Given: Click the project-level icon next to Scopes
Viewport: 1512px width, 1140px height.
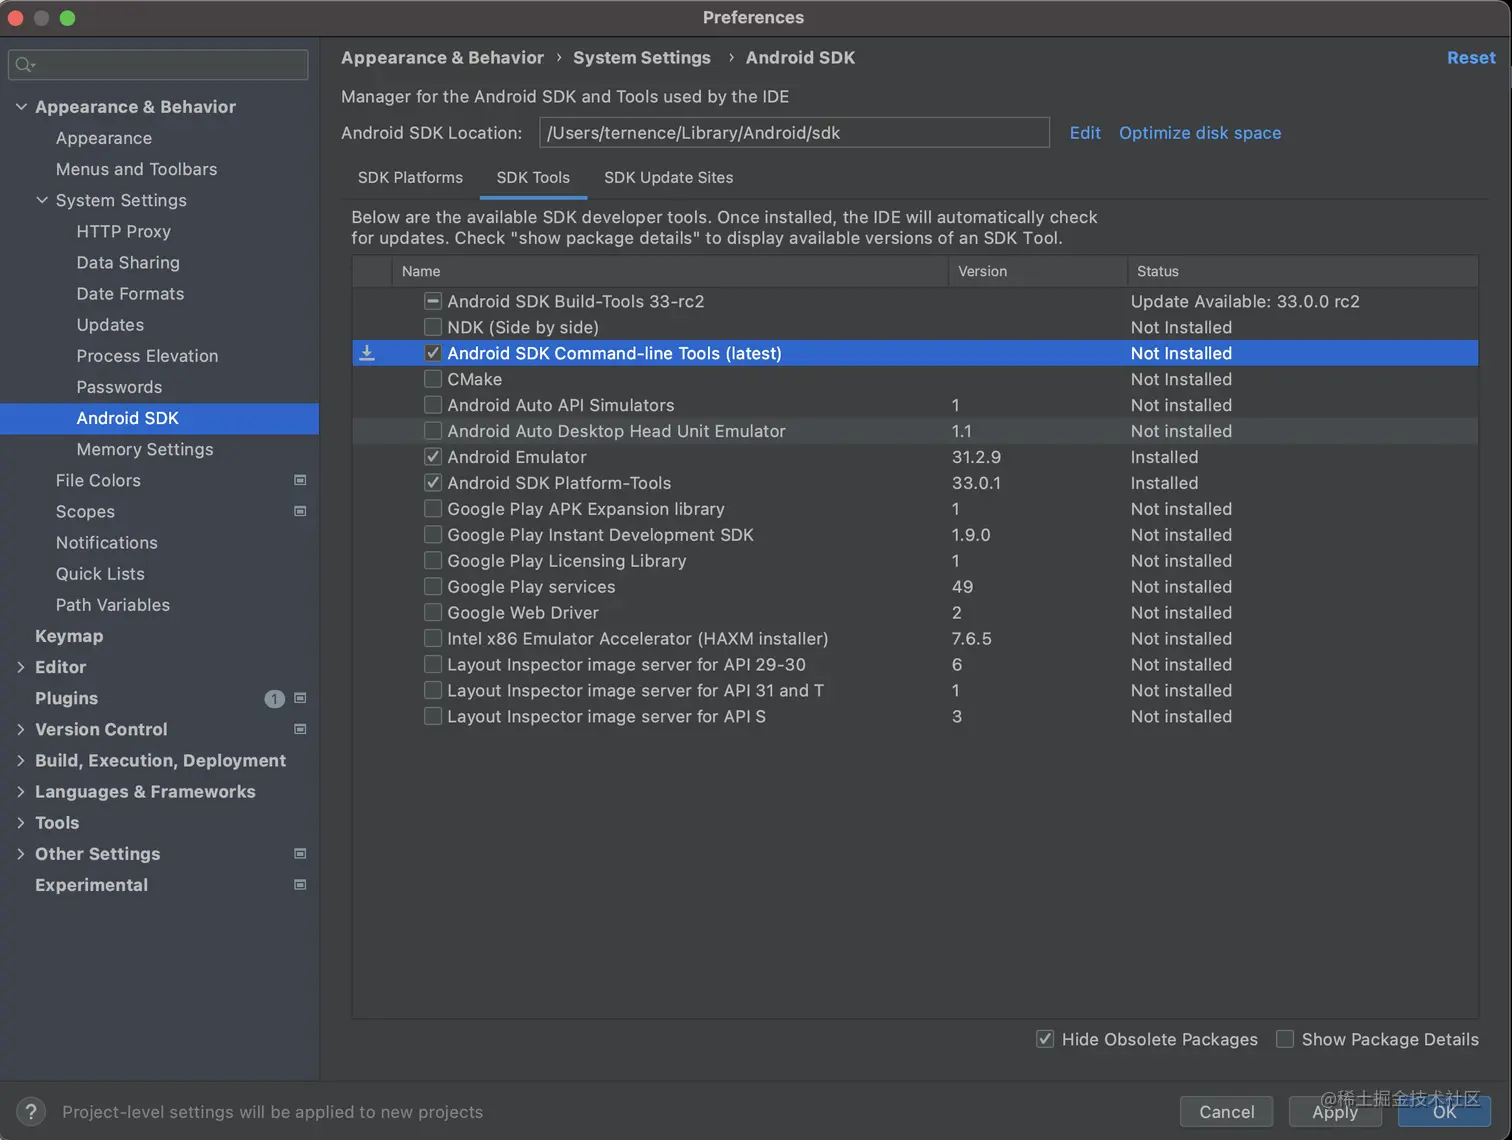Looking at the screenshot, I should coord(300,511).
